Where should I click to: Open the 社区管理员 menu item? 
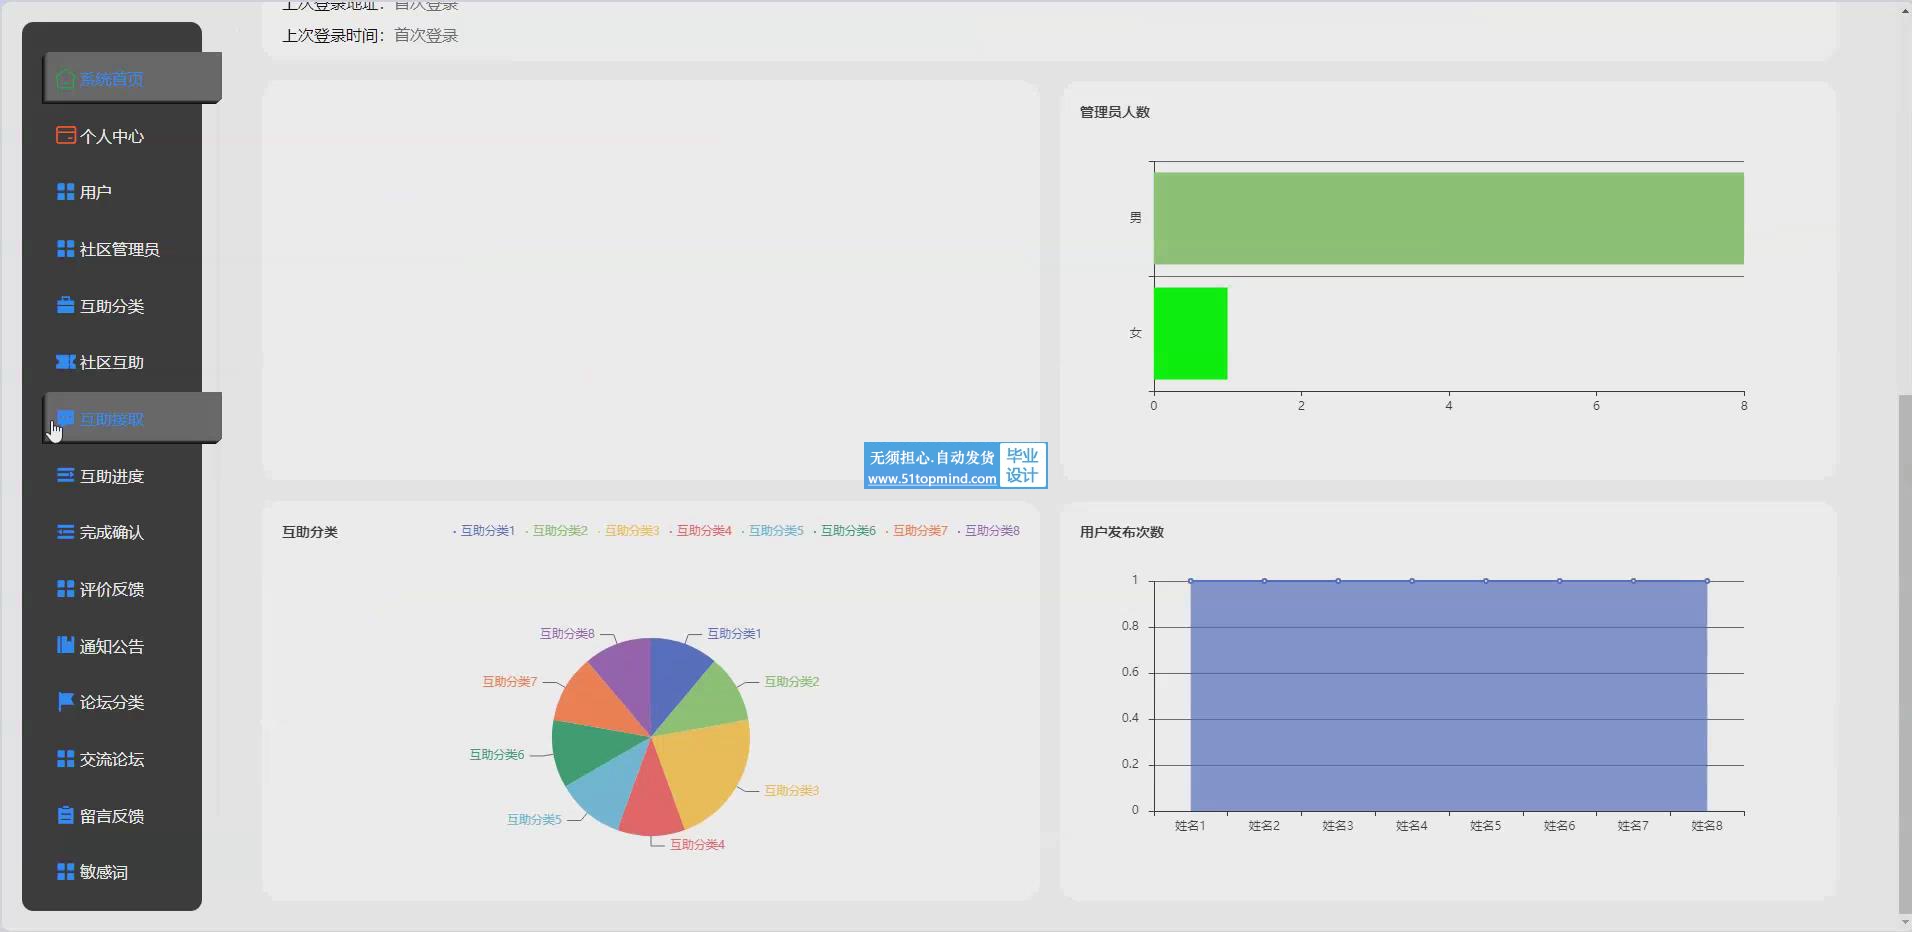[119, 249]
